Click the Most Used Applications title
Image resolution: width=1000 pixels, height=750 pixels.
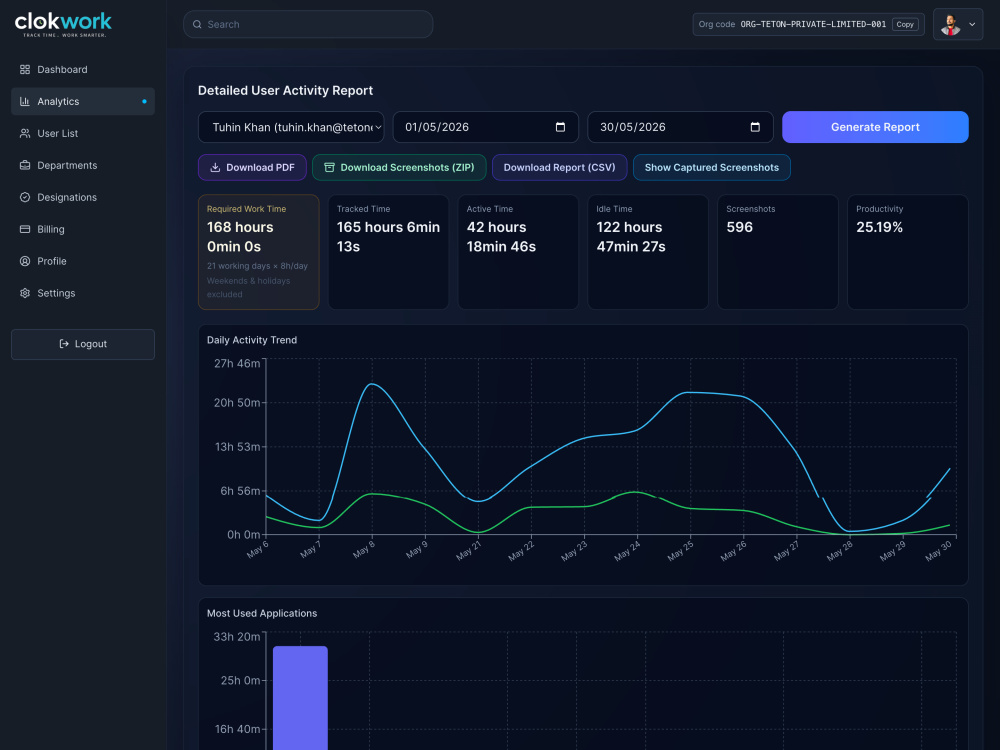[x=261, y=613]
